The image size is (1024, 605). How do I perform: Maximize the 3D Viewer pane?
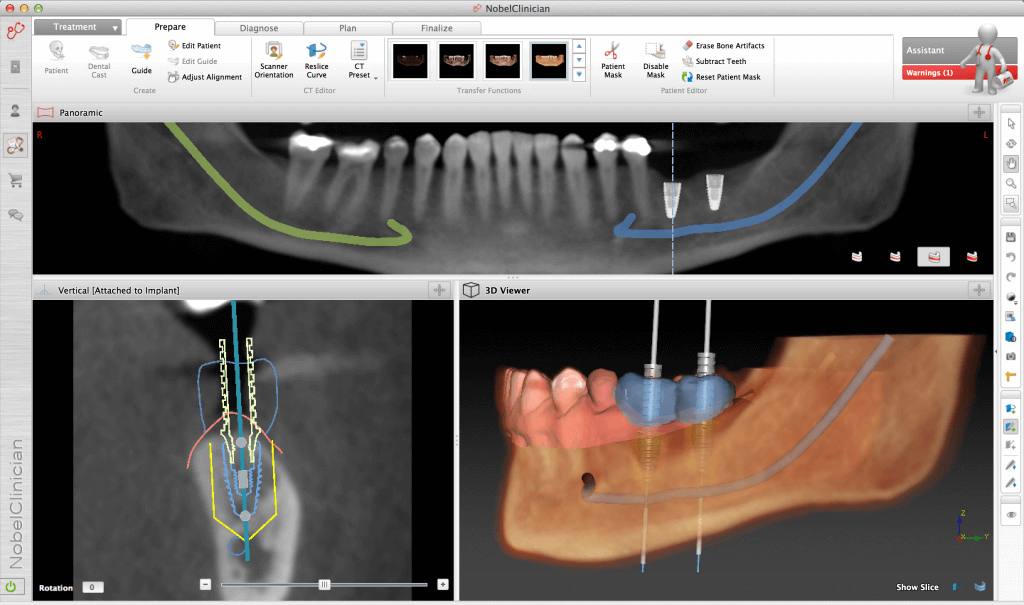(x=979, y=290)
